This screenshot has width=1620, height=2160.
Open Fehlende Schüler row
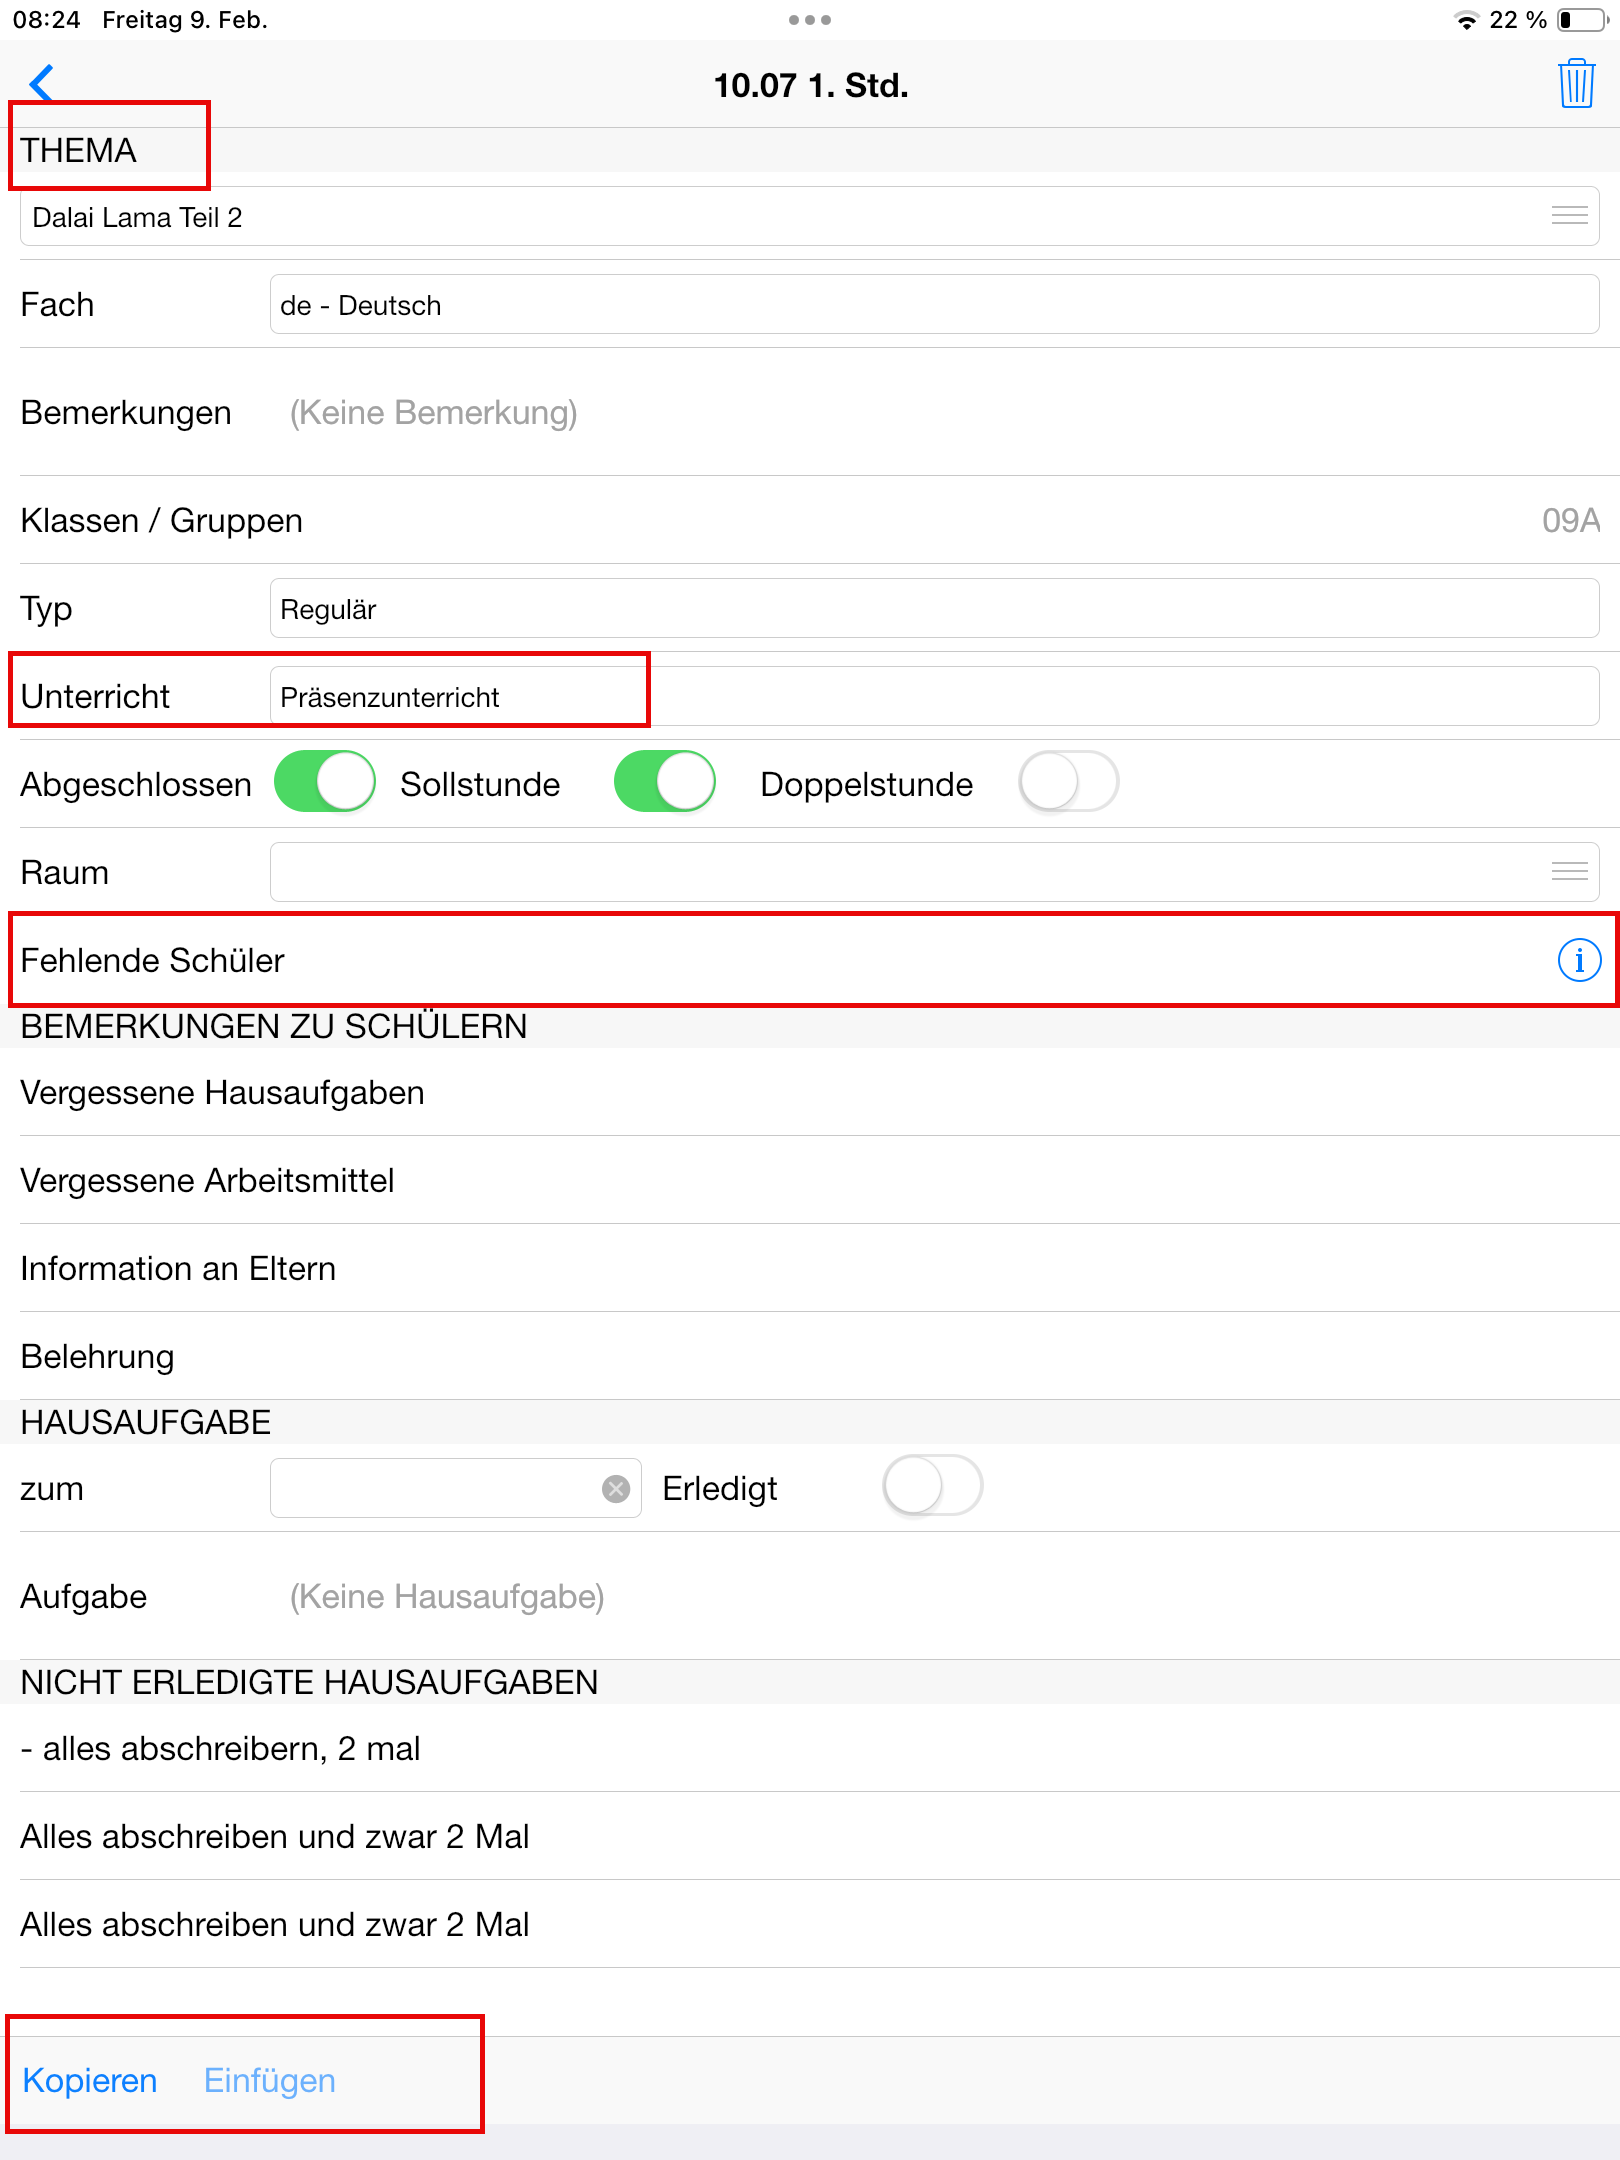[x=810, y=960]
